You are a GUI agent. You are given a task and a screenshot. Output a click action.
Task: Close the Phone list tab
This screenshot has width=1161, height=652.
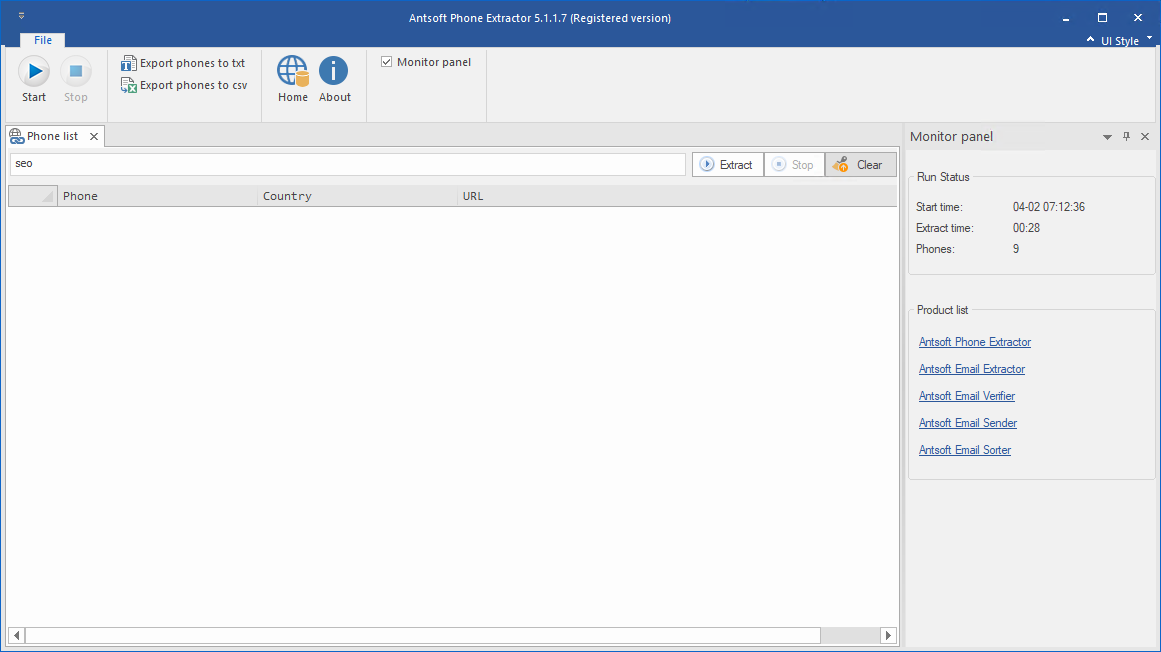click(x=94, y=136)
